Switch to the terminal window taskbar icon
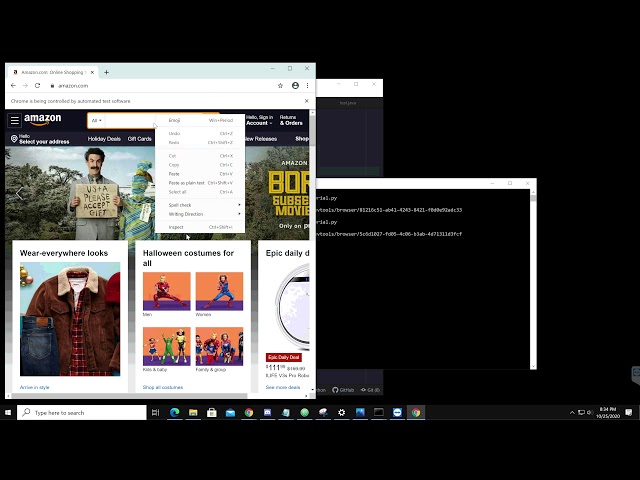Viewport: 640px width, 480px height. click(379, 413)
